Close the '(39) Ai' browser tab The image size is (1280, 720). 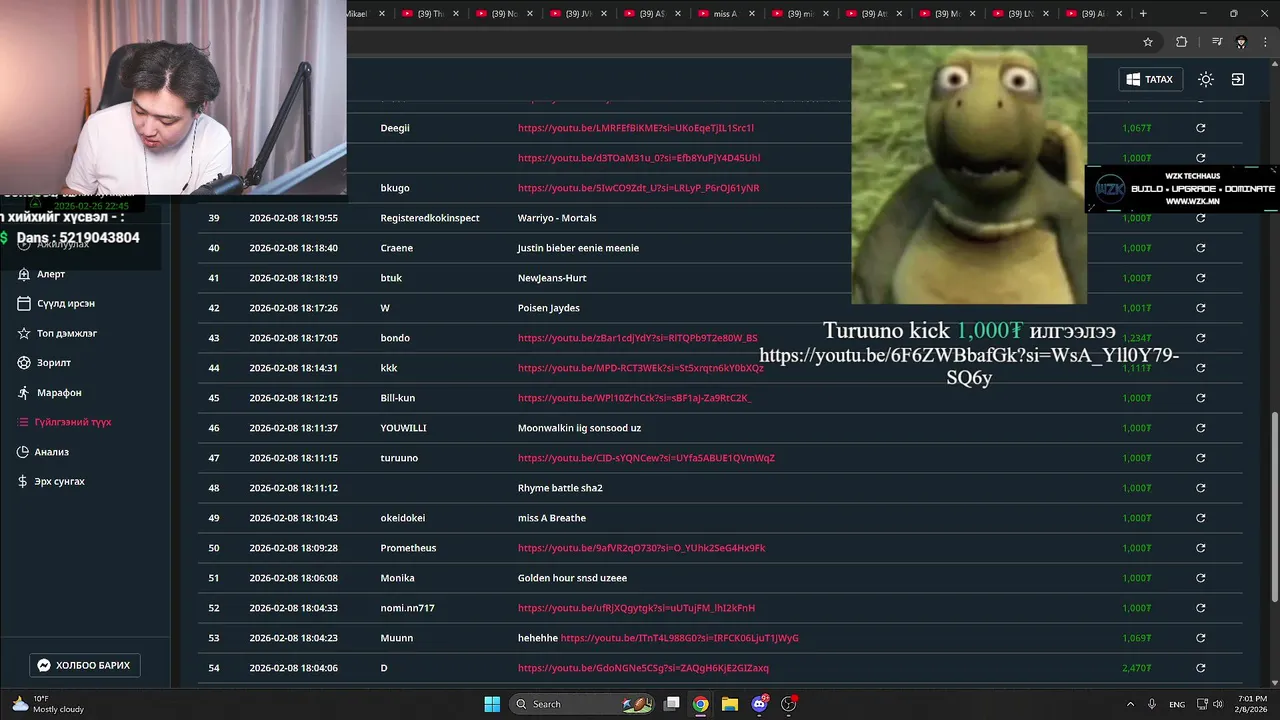1118,14
